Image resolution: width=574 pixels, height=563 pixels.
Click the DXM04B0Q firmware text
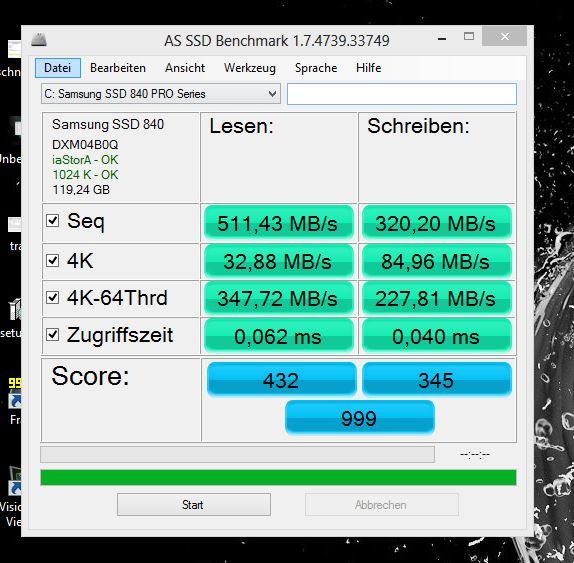85,145
